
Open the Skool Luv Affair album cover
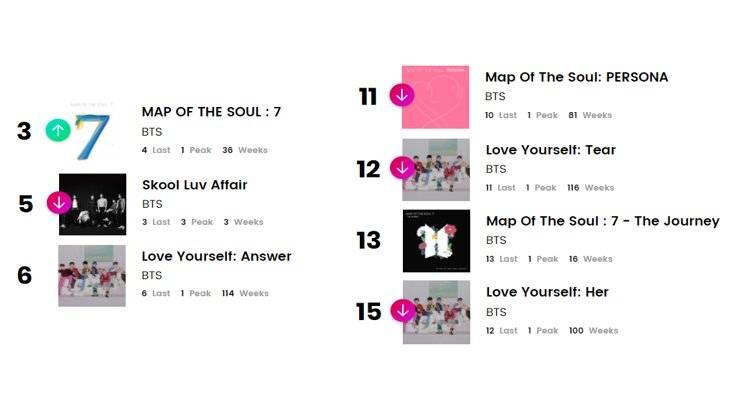click(93, 204)
